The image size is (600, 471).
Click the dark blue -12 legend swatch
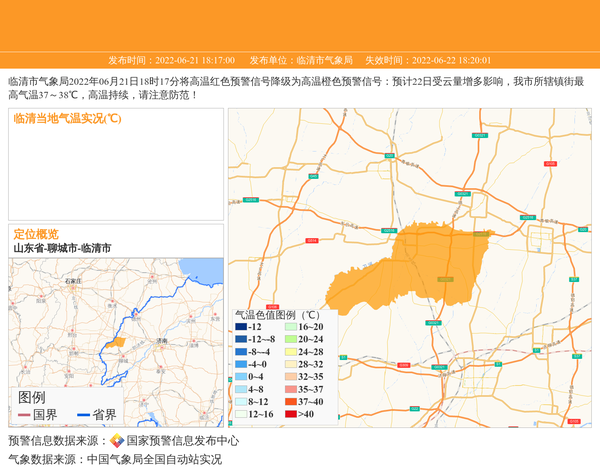click(240, 327)
